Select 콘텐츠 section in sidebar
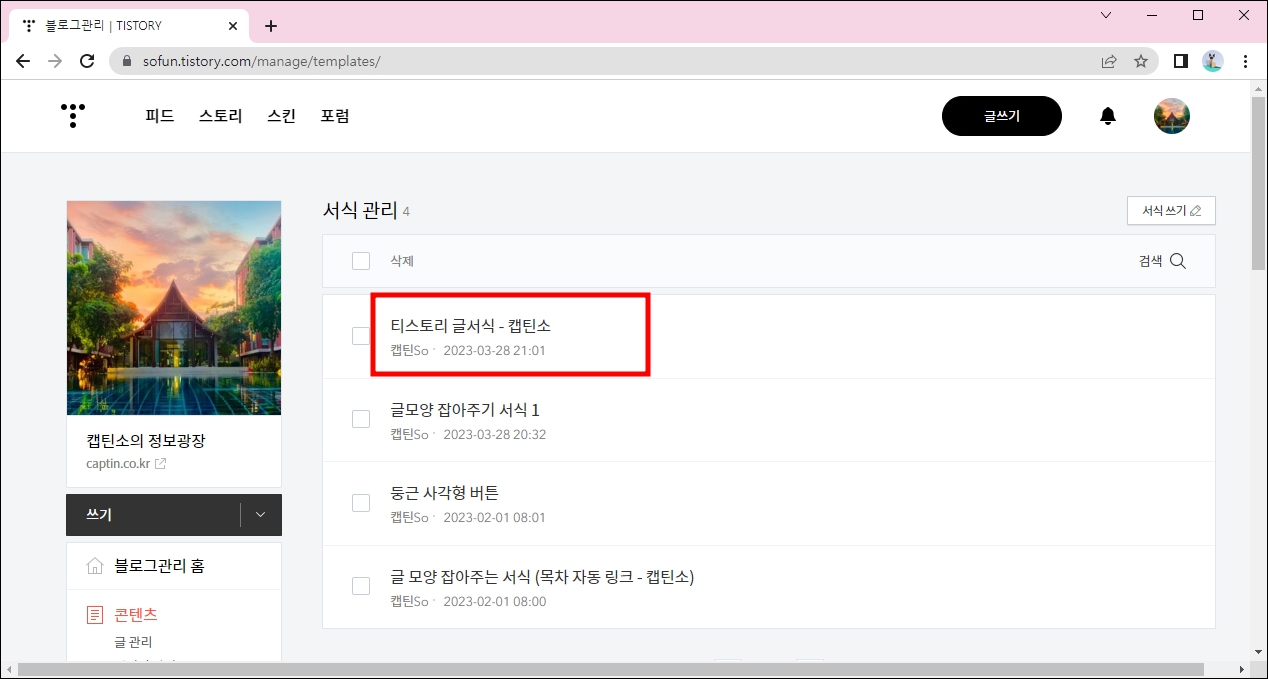This screenshot has height=679, width=1268. click(136, 615)
